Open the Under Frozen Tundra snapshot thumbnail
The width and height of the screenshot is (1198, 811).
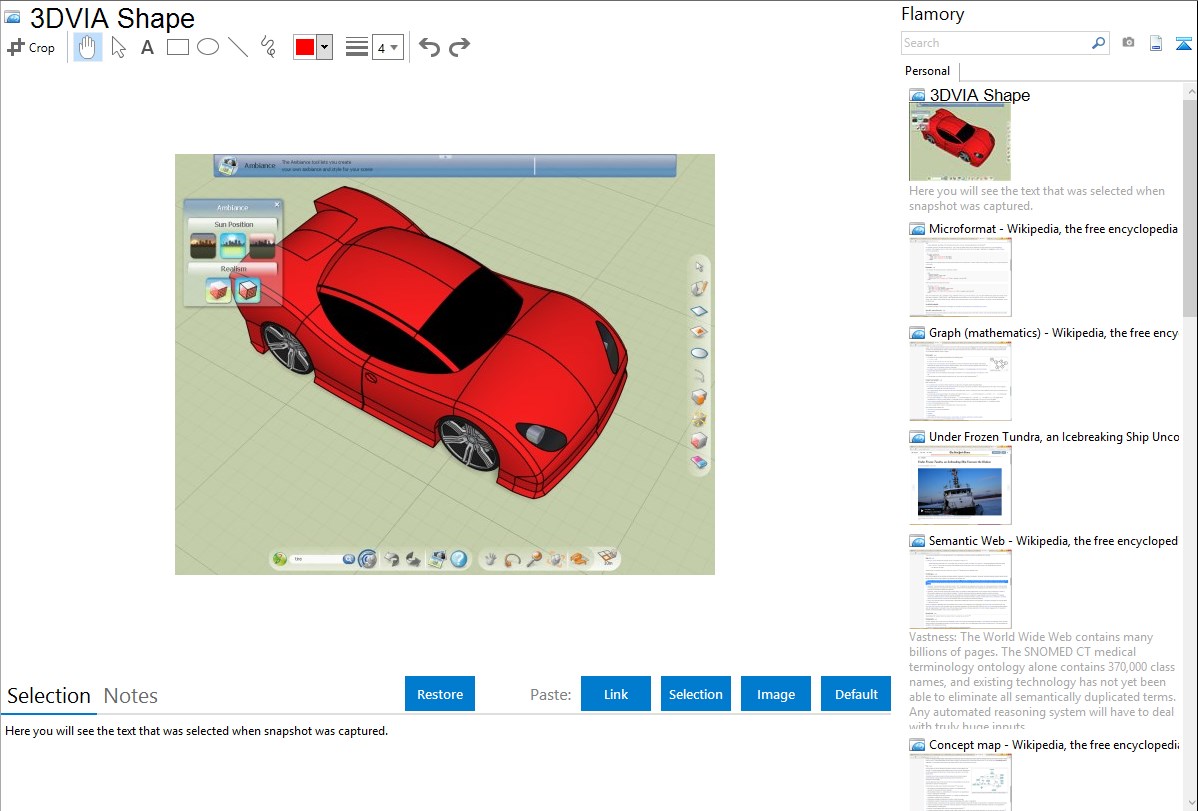(960, 485)
